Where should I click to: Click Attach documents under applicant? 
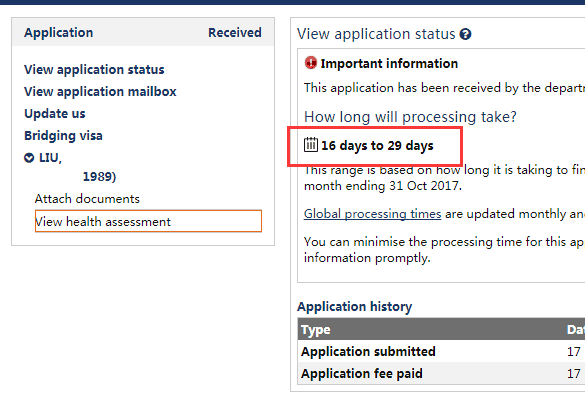coord(87,199)
